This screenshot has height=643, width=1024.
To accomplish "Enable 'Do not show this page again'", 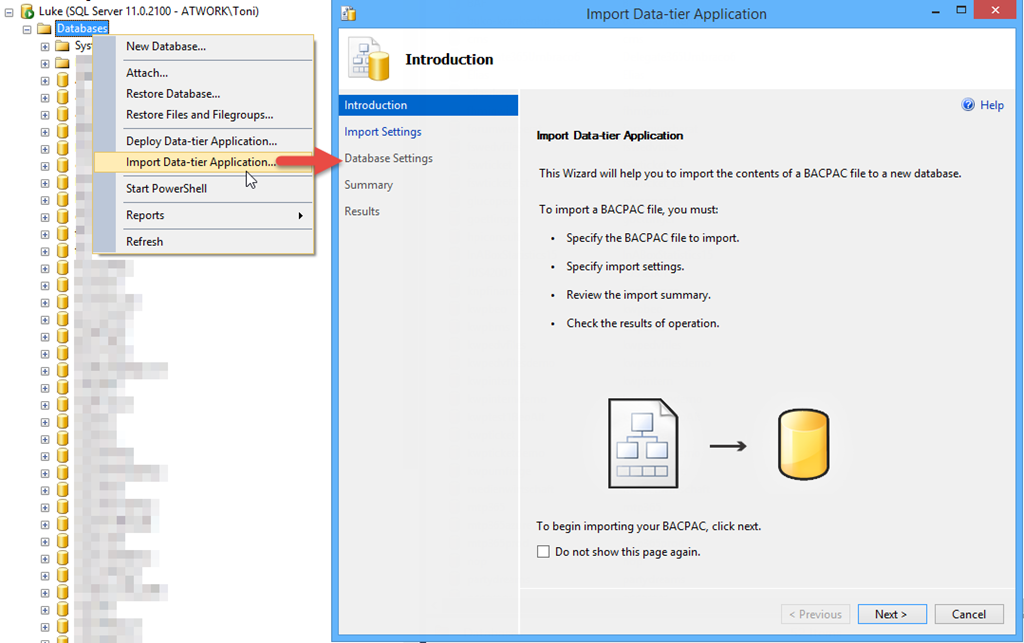I will 543,552.
